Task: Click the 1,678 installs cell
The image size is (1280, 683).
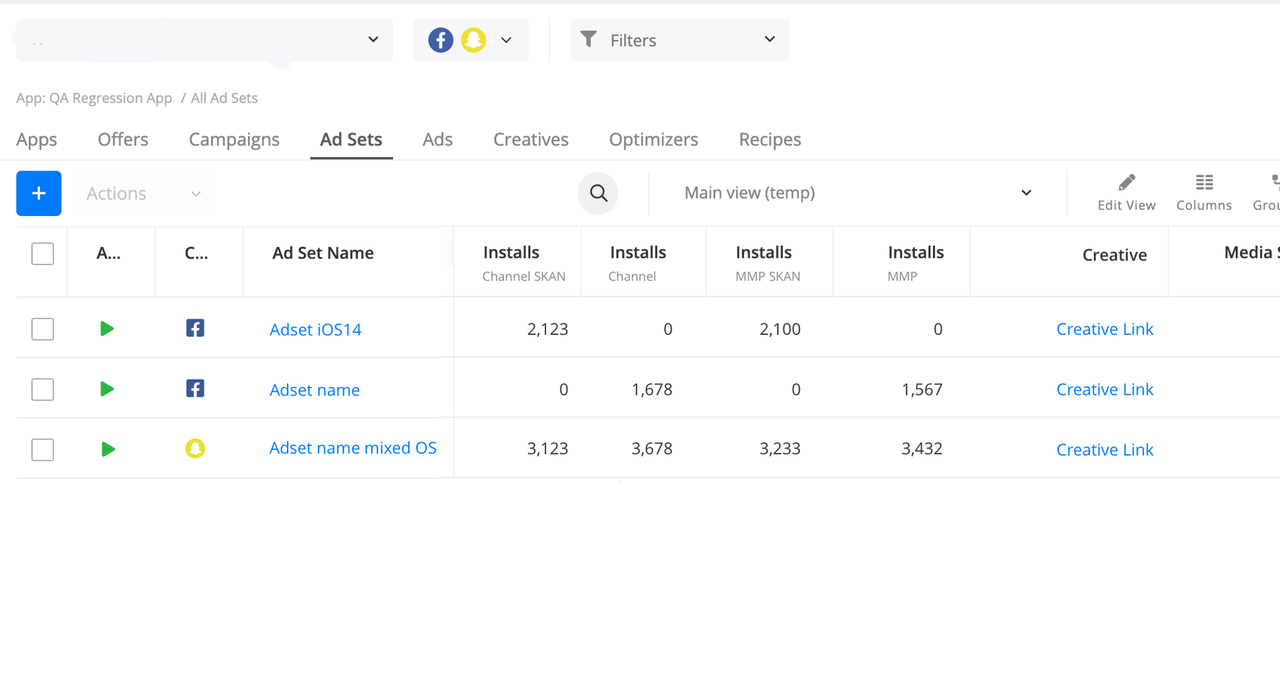Action: tap(652, 389)
